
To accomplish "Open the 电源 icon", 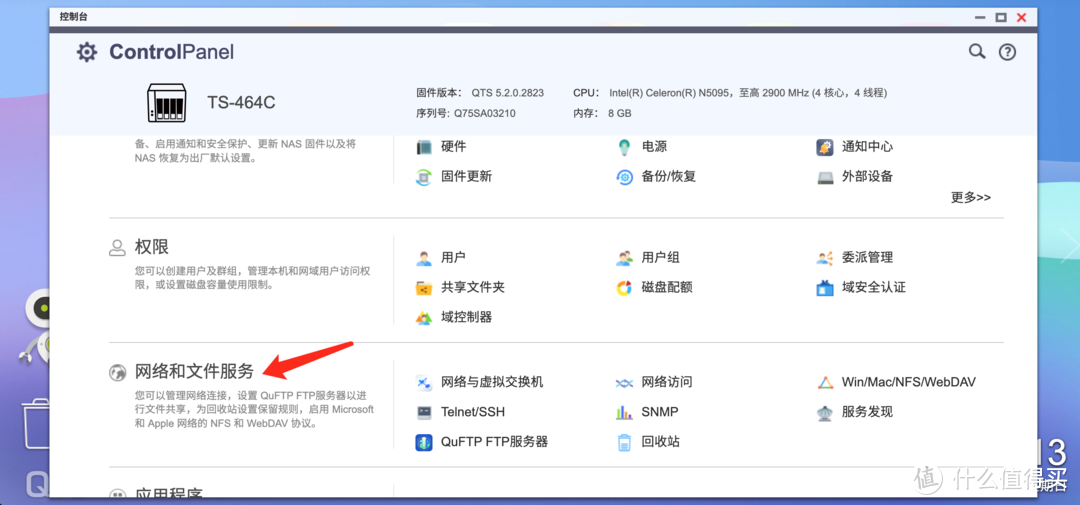I will point(624,147).
